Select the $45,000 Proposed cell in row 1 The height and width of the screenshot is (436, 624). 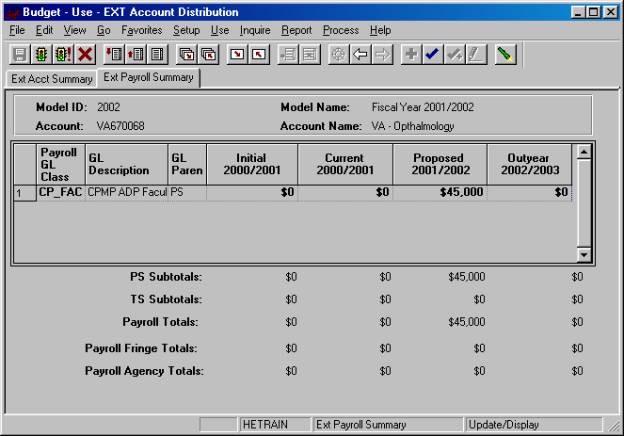440,192
